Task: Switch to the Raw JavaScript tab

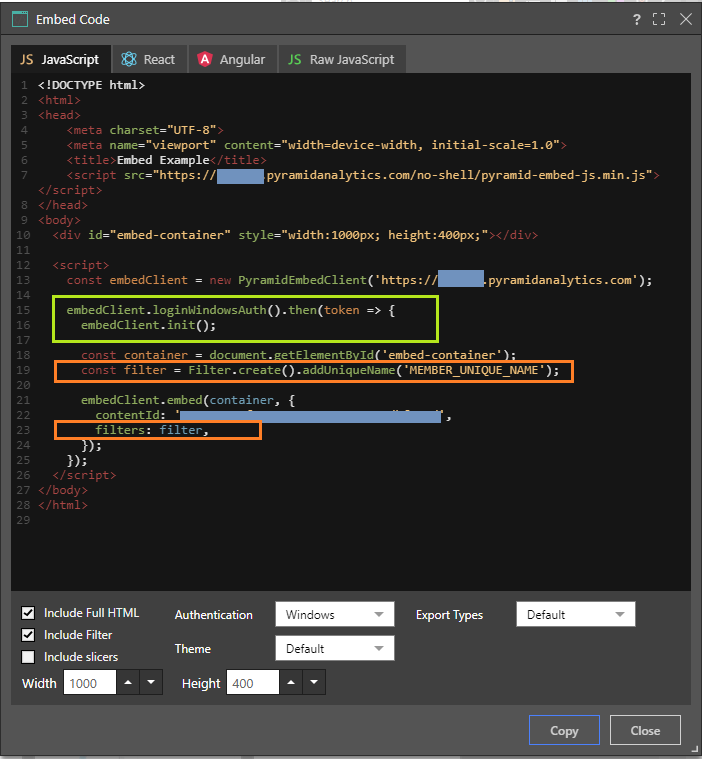Action: pyautogui.click(x=342, y=60)
